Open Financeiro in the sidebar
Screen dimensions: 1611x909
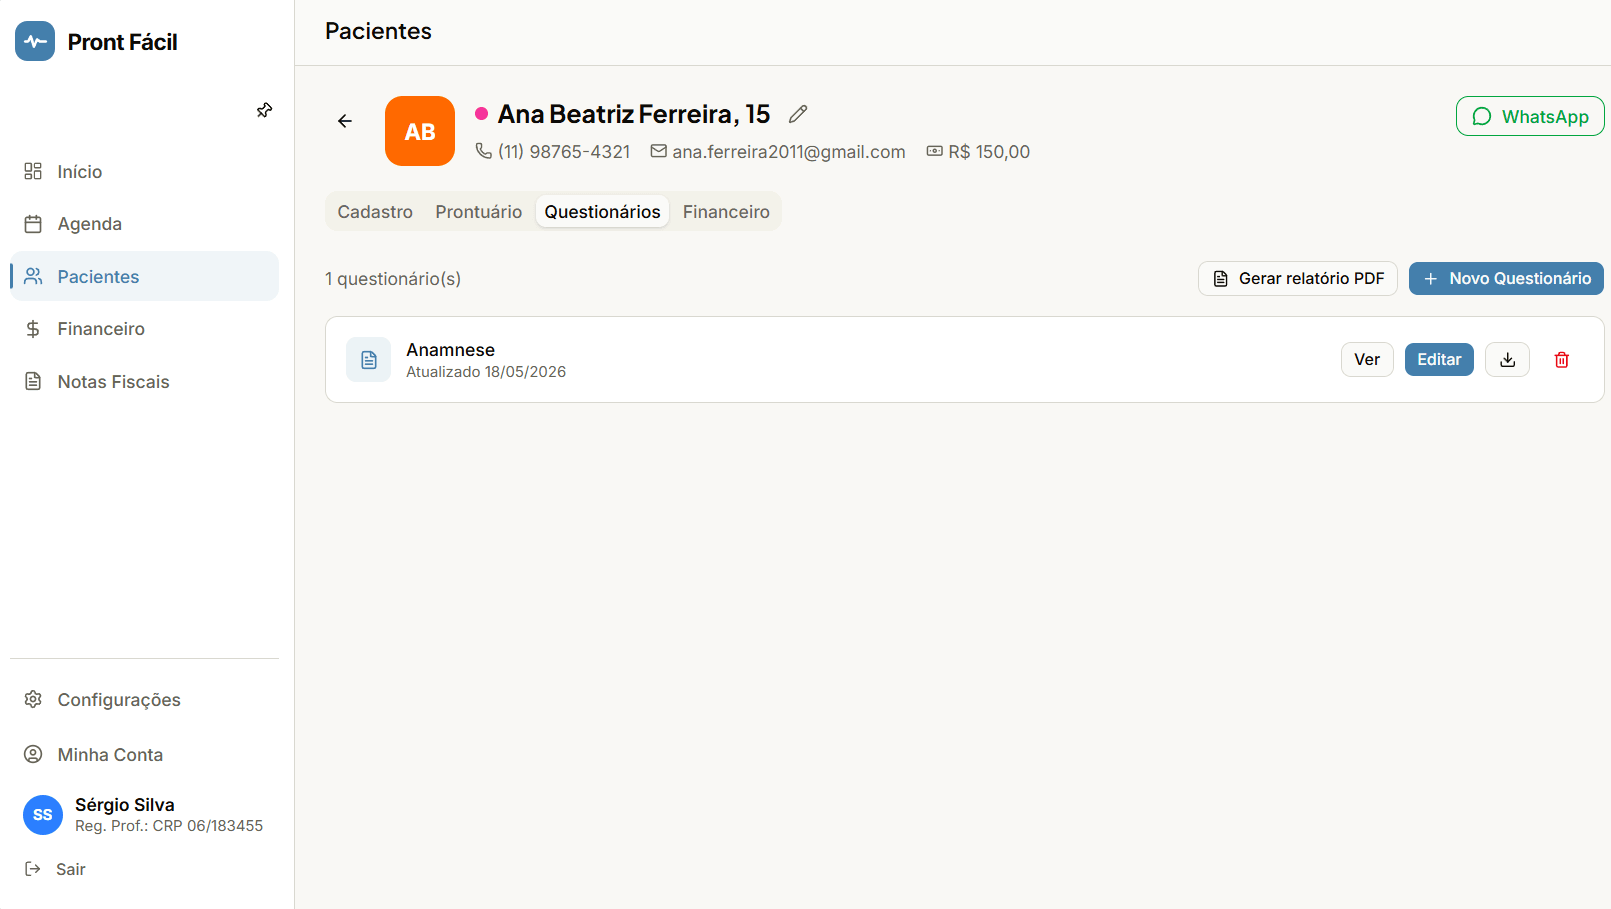tap(144, 329)
